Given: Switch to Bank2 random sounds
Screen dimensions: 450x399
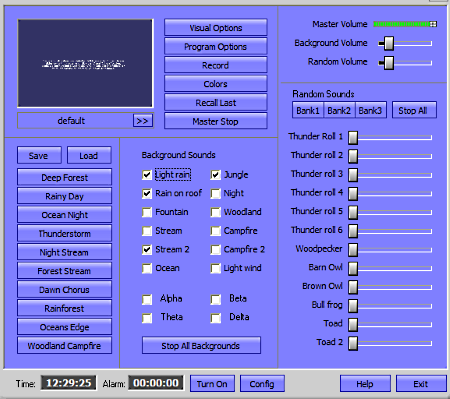Looking at the screenshot, I should point(339,110).
